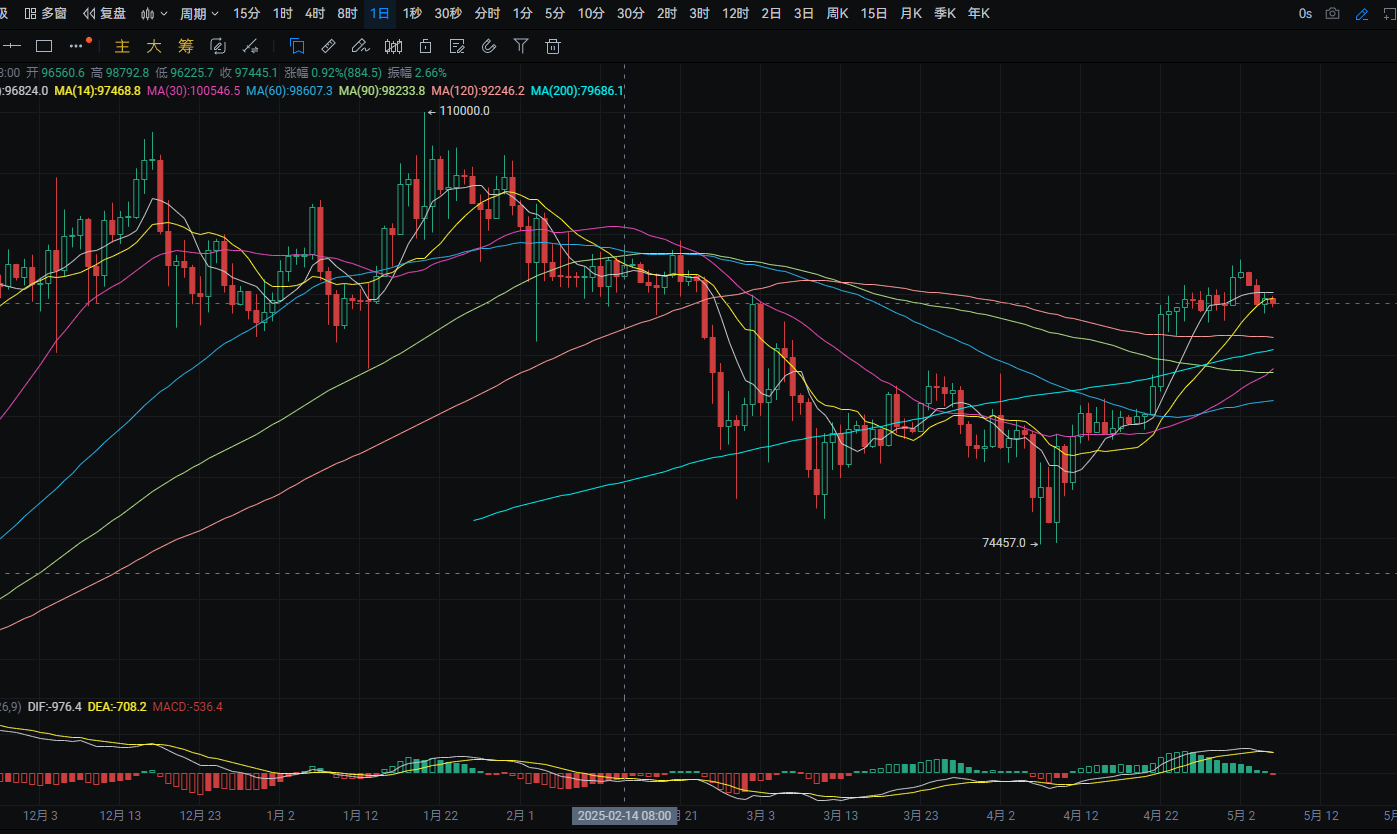The width and height of the screenshot is (1397, 834).
Task: Switch to the 4时 timeframe
Action: pos(315,13)
